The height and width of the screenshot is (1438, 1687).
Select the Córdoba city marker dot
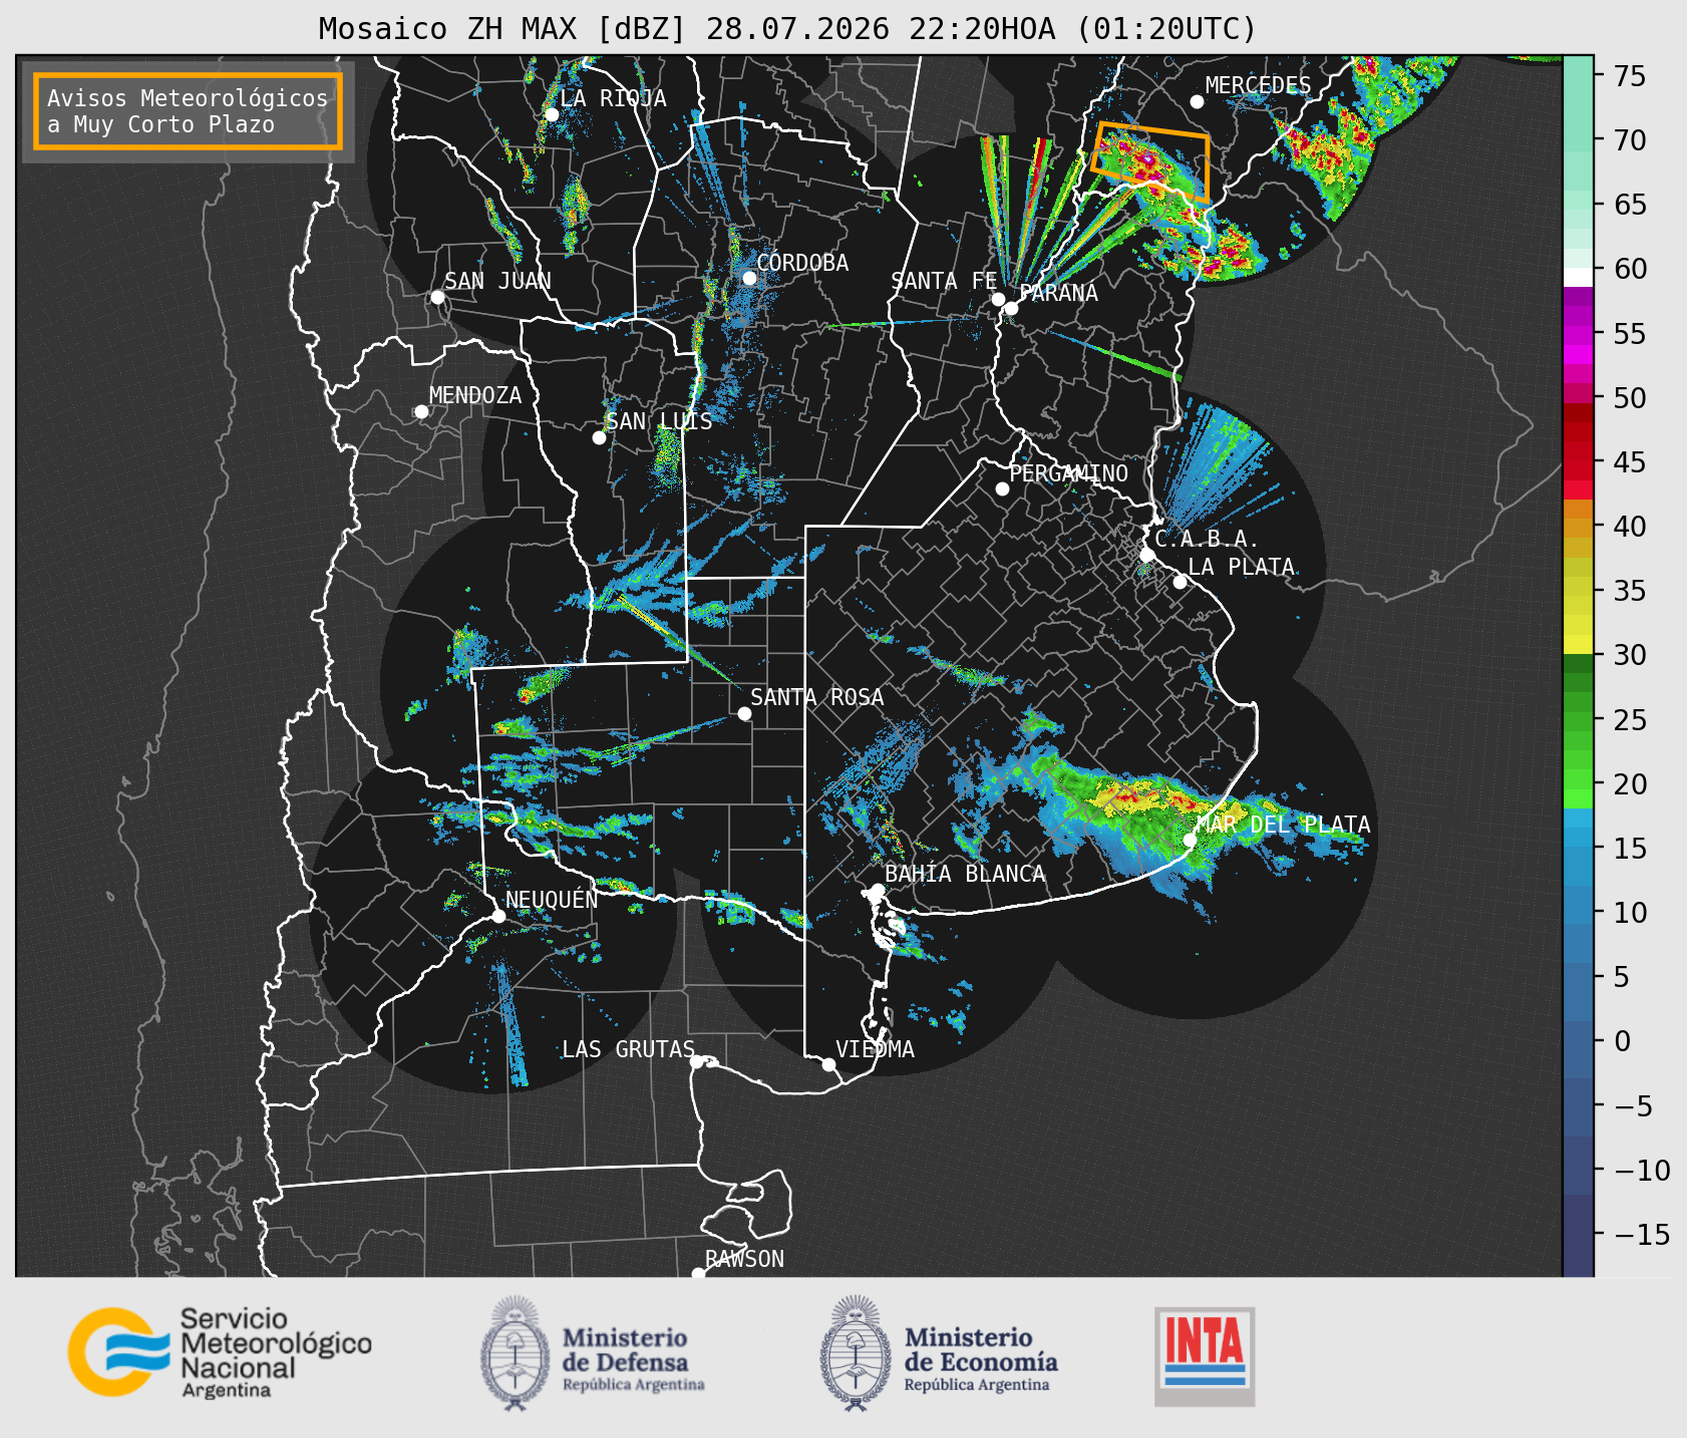click(x=749, y=278)
